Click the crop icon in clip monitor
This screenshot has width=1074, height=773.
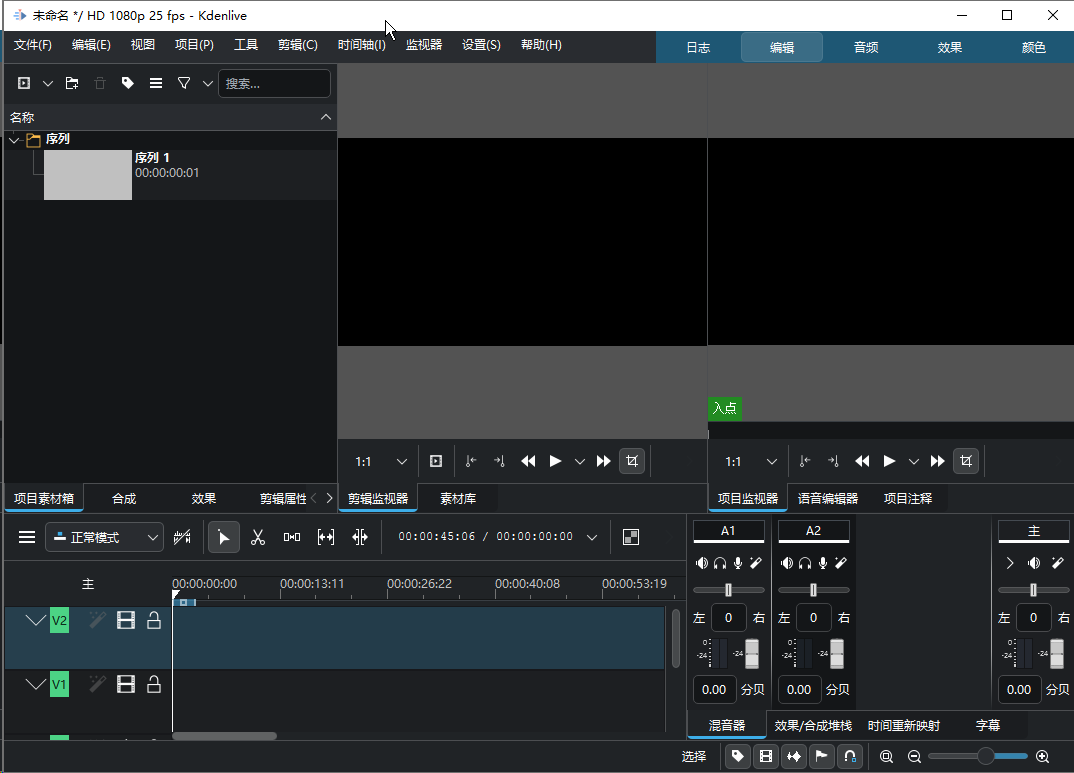(x=631, y=461)
